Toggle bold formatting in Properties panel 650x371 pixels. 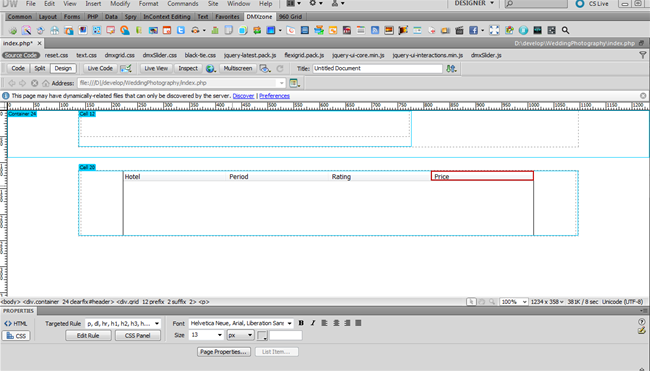click(x=301, y=323)
